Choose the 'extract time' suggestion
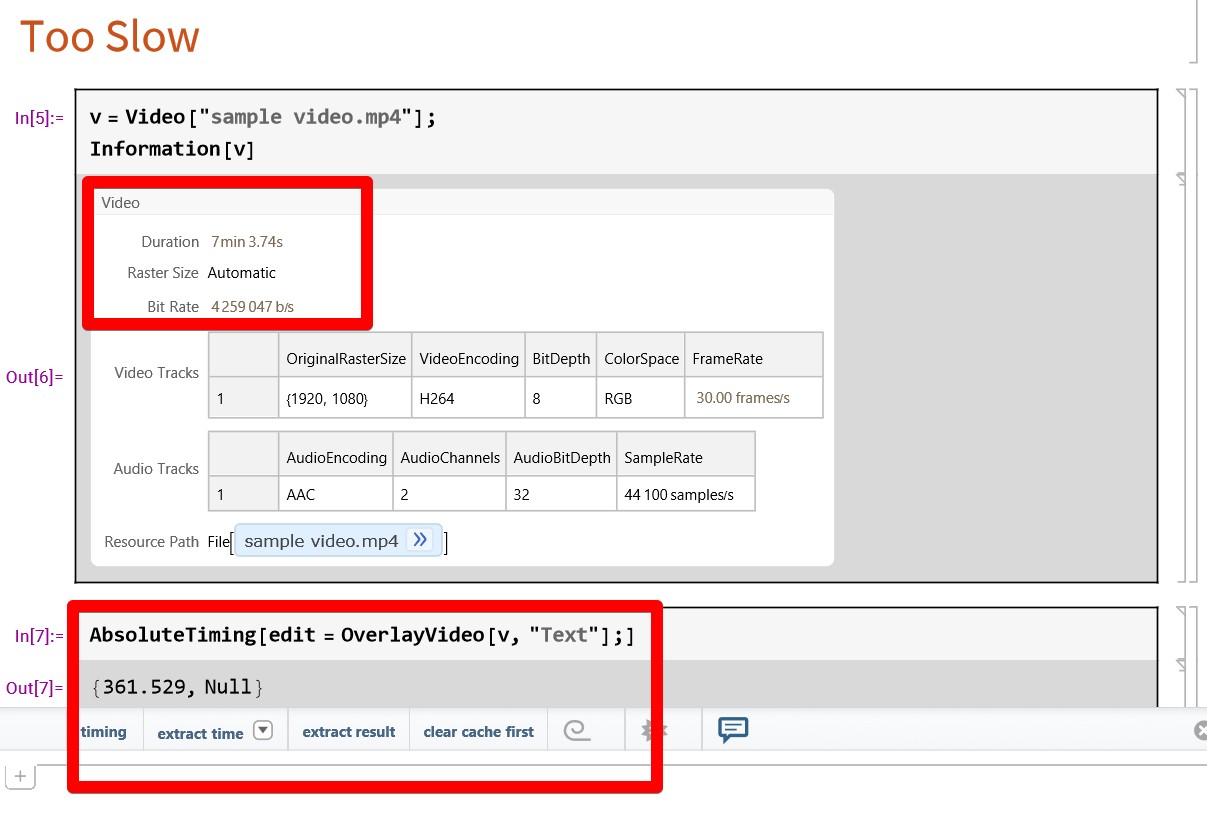This screenshot has width=1207, height=823. tap(200, 733)
